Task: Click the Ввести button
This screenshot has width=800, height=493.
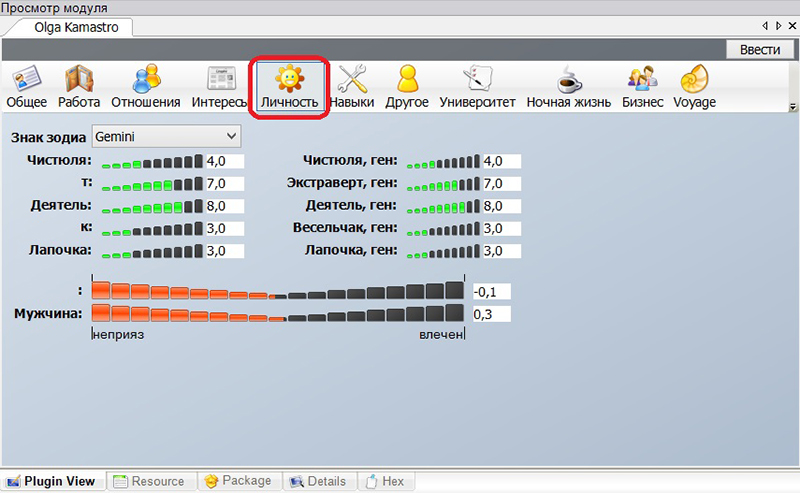Action: click(x=759, y=49)
